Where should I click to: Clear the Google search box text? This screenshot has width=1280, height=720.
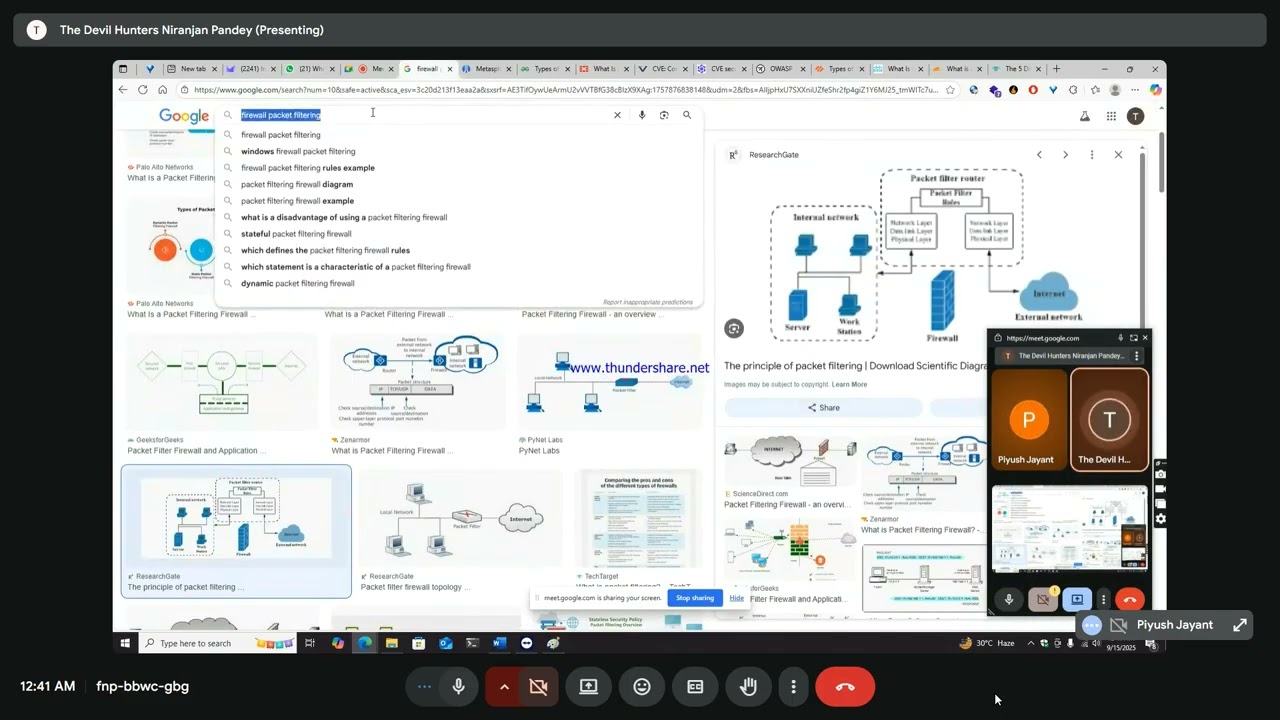[x=617, y=115]
